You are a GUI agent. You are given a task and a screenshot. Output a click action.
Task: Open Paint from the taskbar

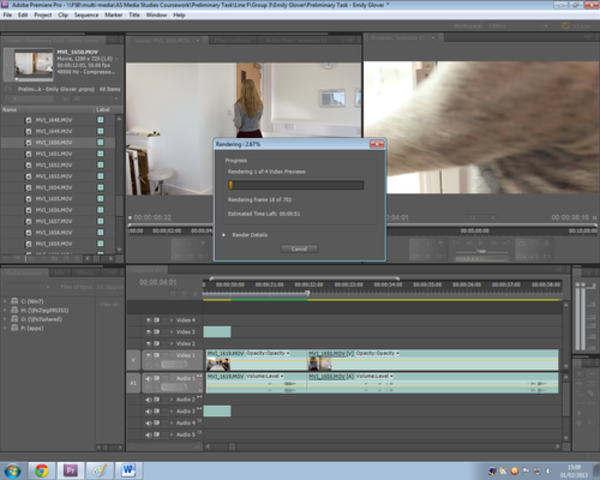[x=99, y=470]
